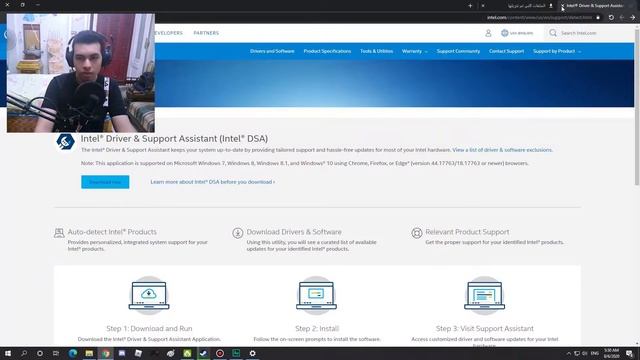Open File Explorer from taskbar
Screen dimensions: 640x360
tap(89, 353)
